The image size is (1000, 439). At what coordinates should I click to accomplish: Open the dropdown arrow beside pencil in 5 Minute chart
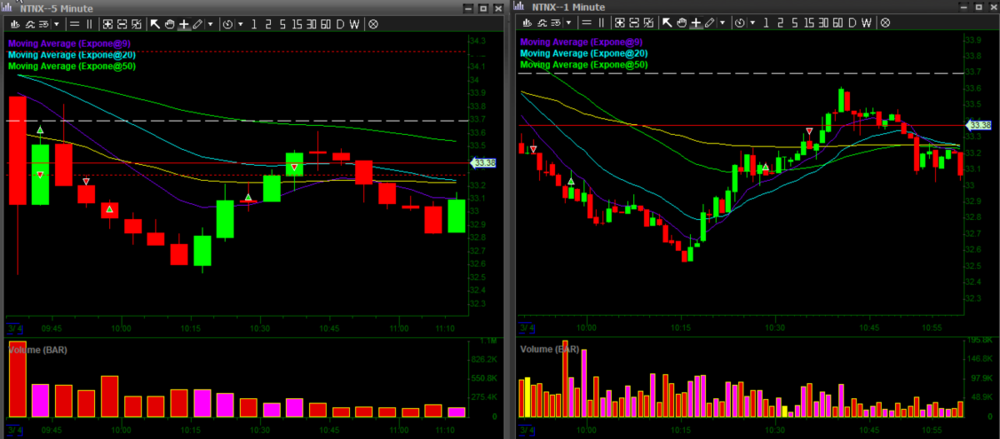pos(209,23)
